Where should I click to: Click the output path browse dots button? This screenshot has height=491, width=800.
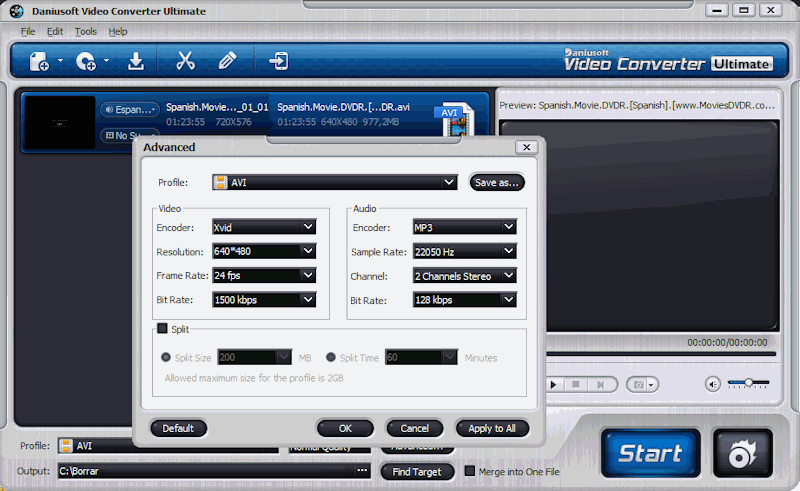pyautogui.click(x=362, y=471)
